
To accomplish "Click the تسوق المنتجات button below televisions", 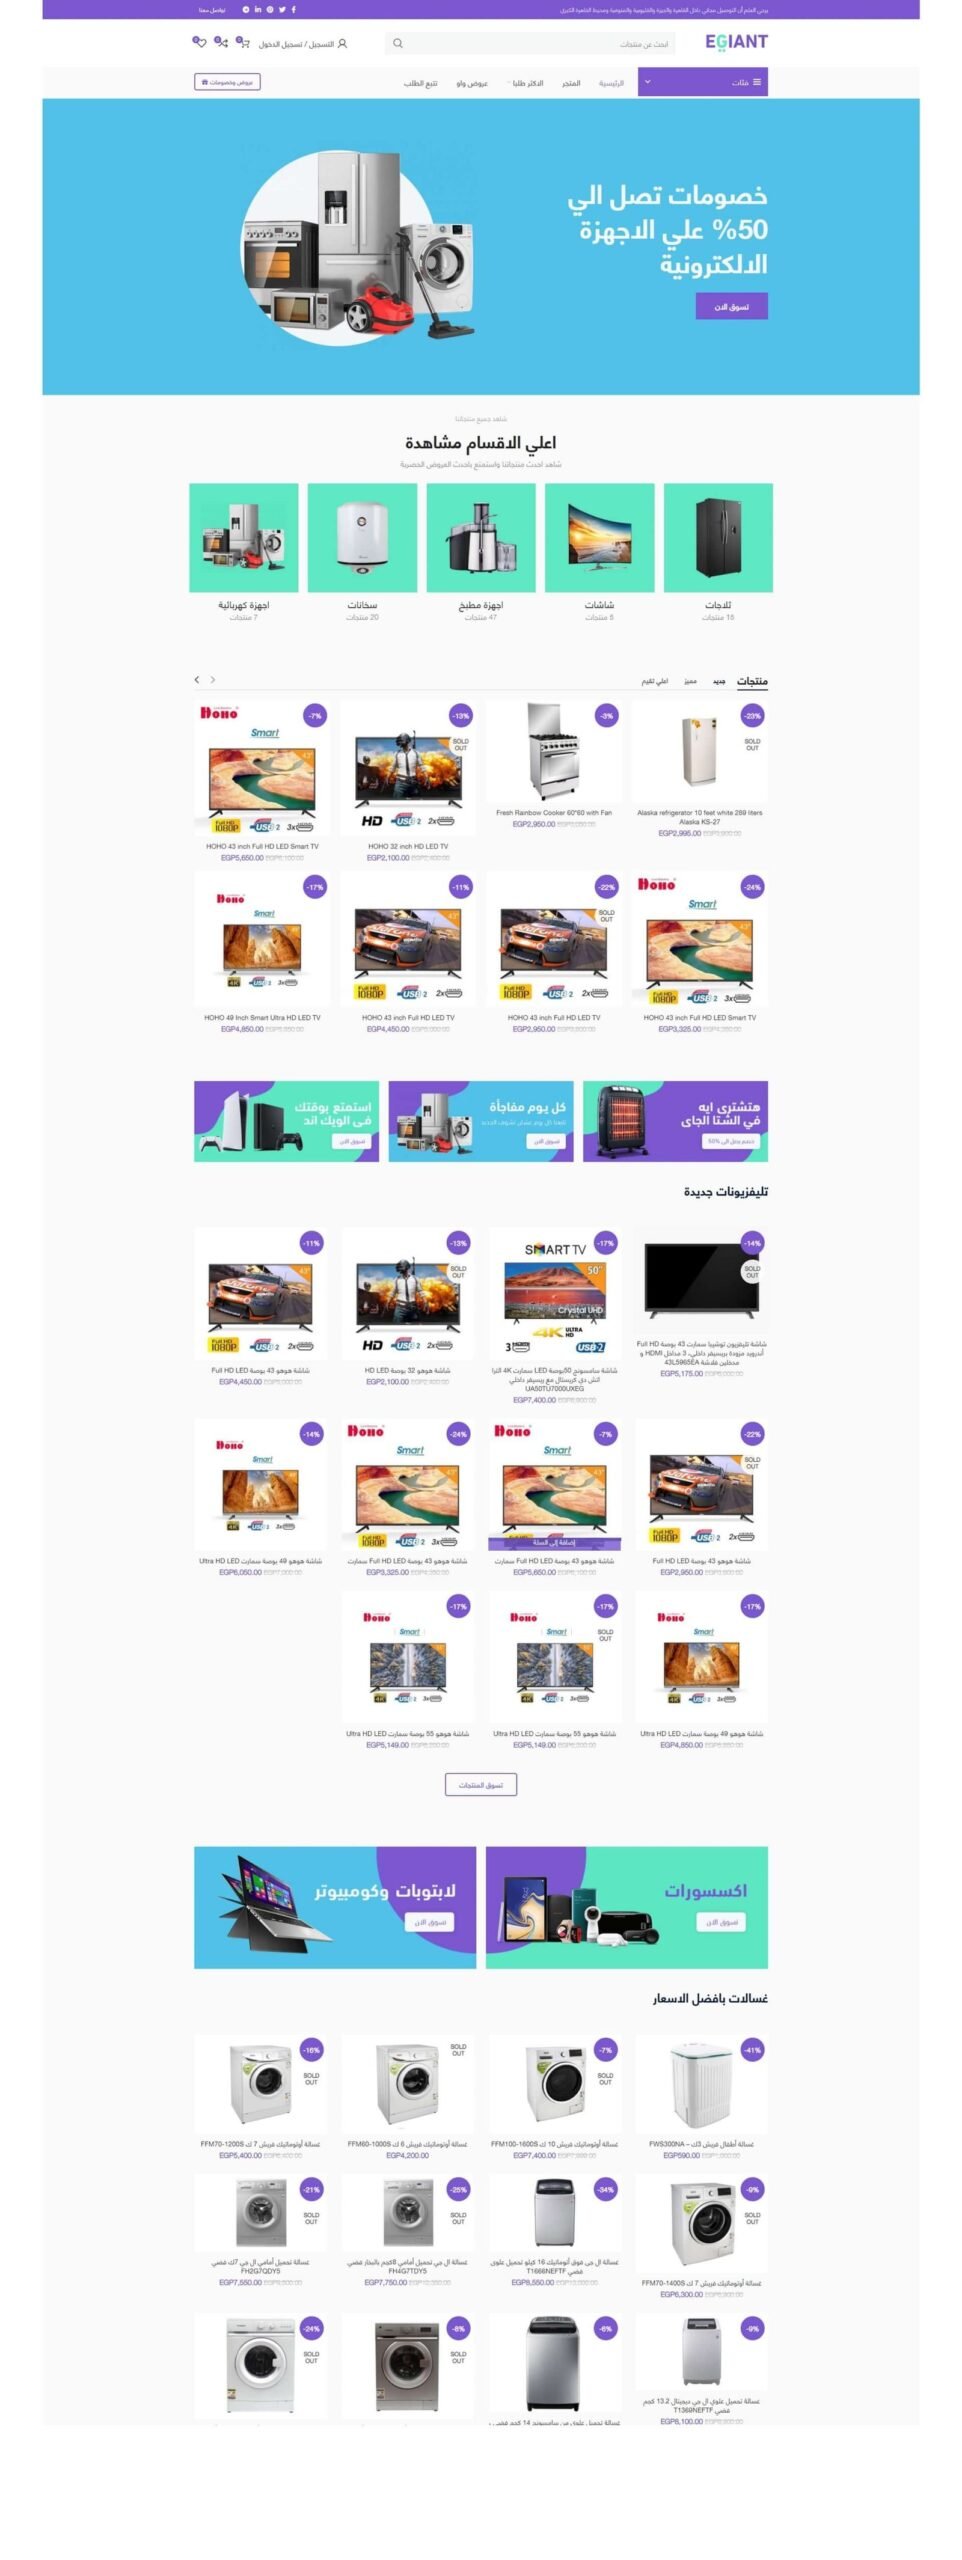I will (x=481, y=1784).
